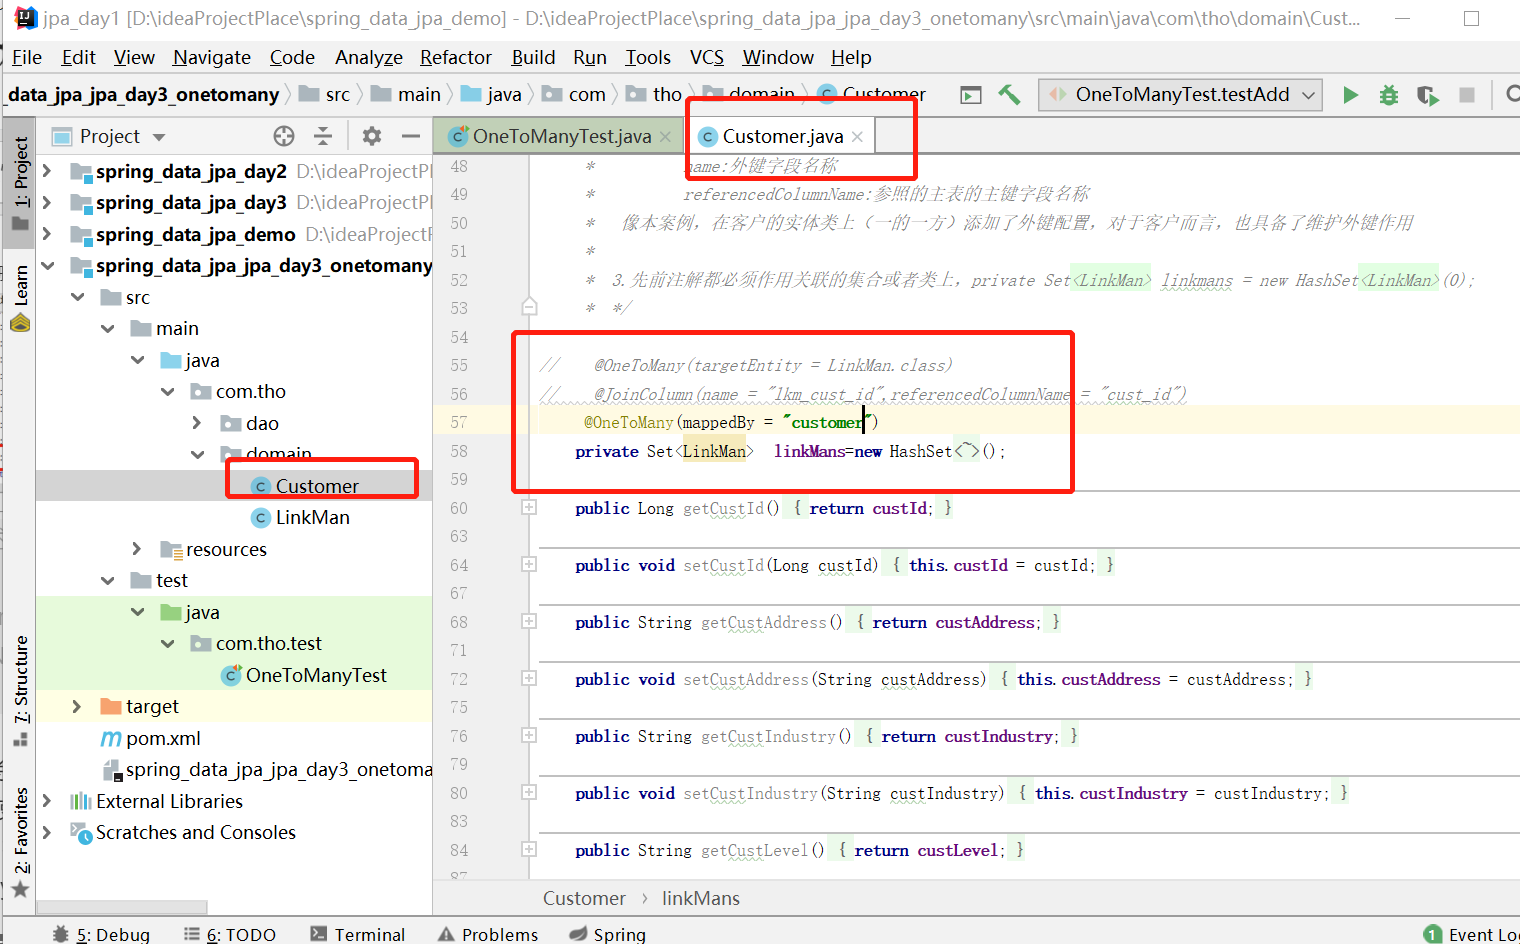Click line 57 in editor gutter
1520x944 pixels.
point(459,422)
